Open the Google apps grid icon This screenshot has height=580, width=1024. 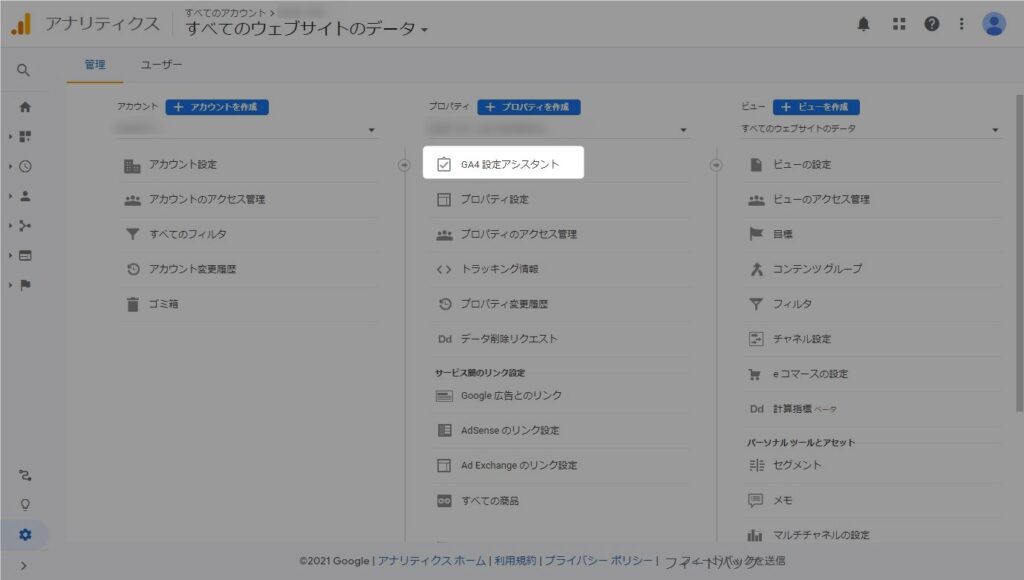pos(898,24)
